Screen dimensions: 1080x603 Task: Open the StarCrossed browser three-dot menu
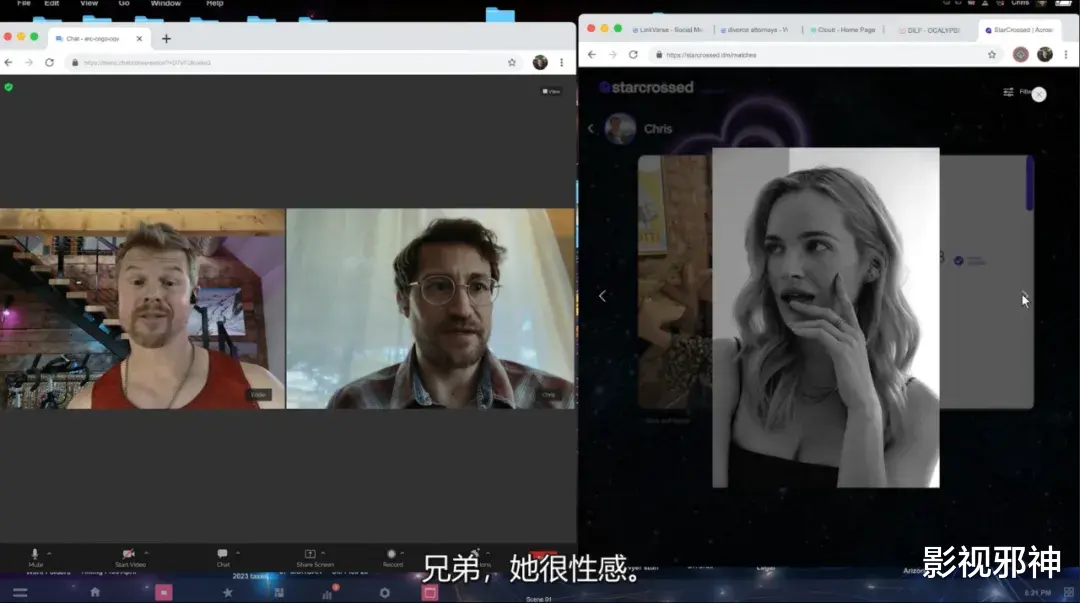(1066, 54)
